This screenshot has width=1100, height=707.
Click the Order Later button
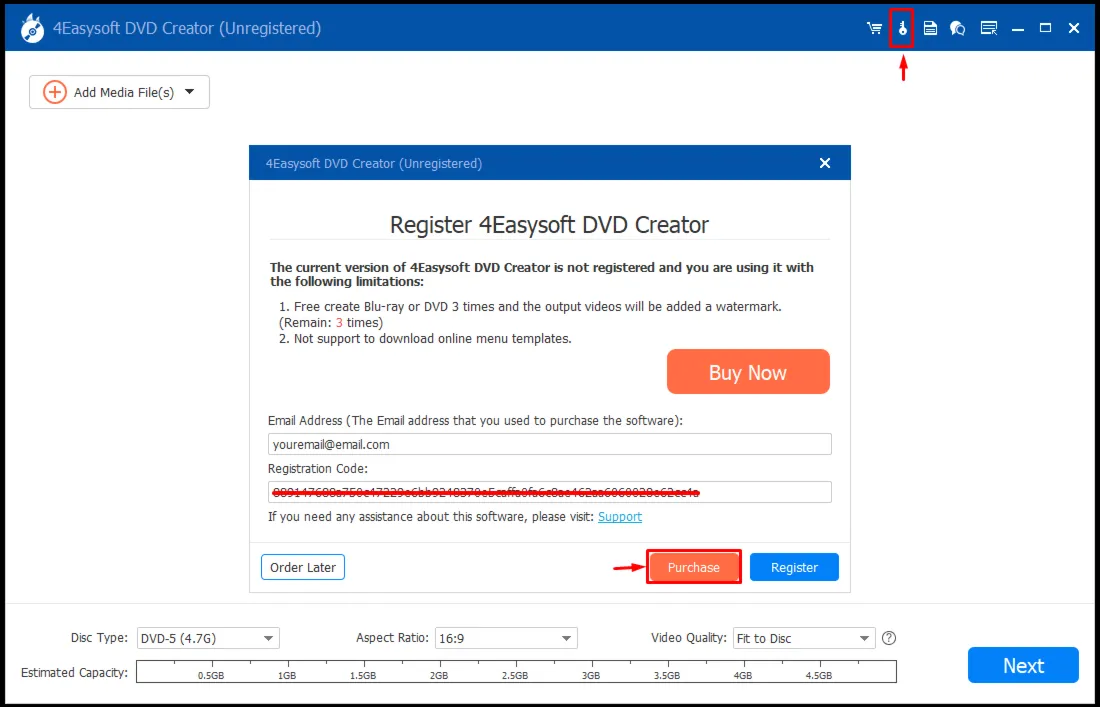coord(303,567)
